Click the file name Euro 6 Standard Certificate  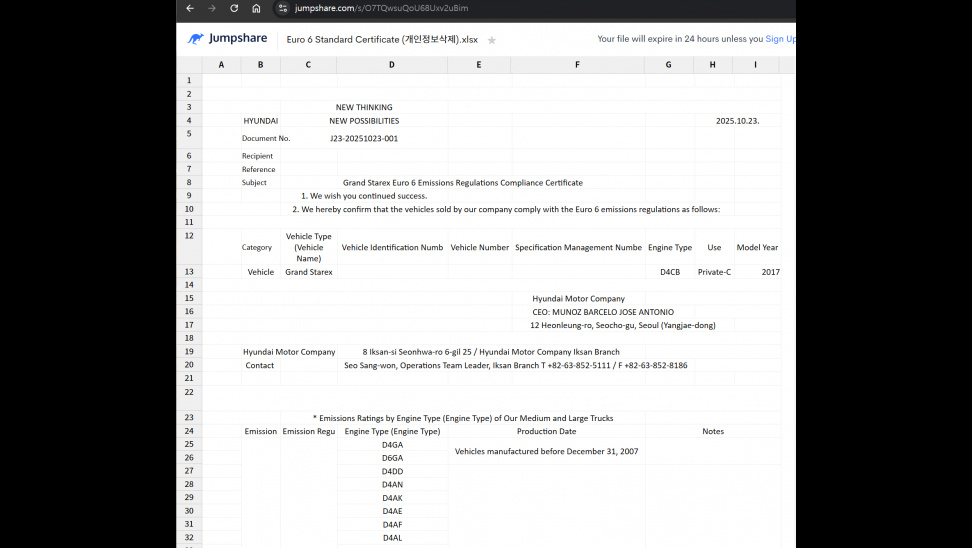pos(382,40)
